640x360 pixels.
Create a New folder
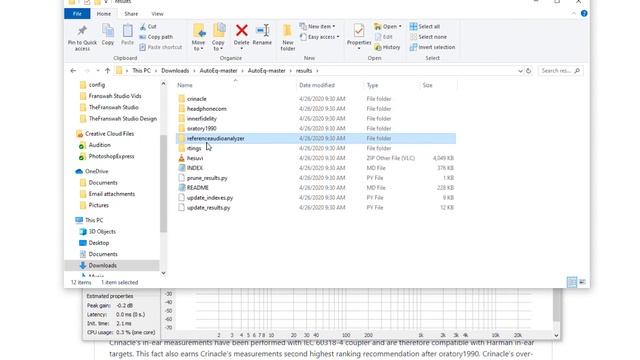coord(288,38)
